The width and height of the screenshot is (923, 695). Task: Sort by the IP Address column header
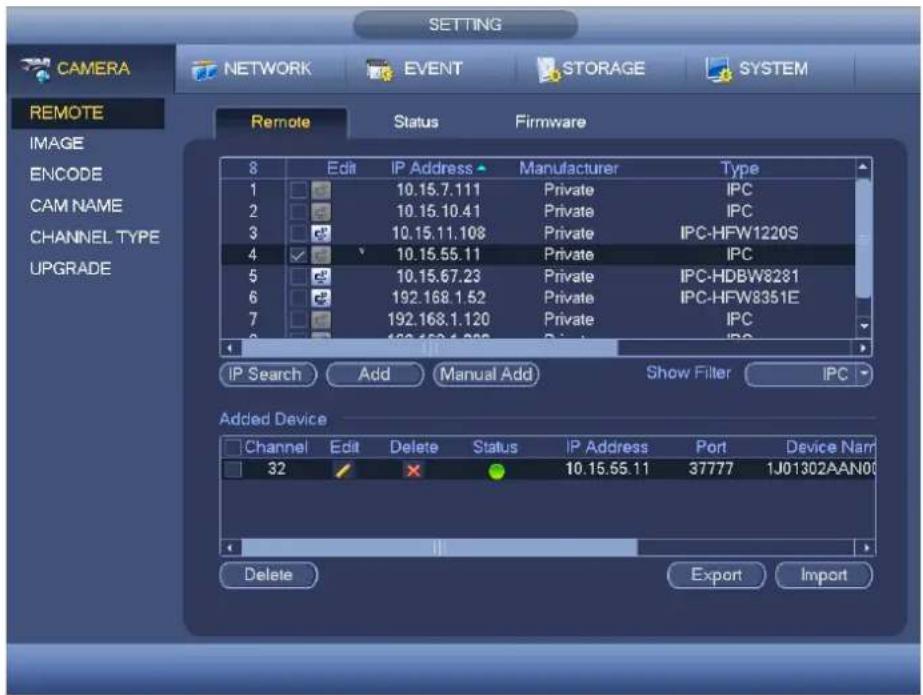click(x=438, y=168)
